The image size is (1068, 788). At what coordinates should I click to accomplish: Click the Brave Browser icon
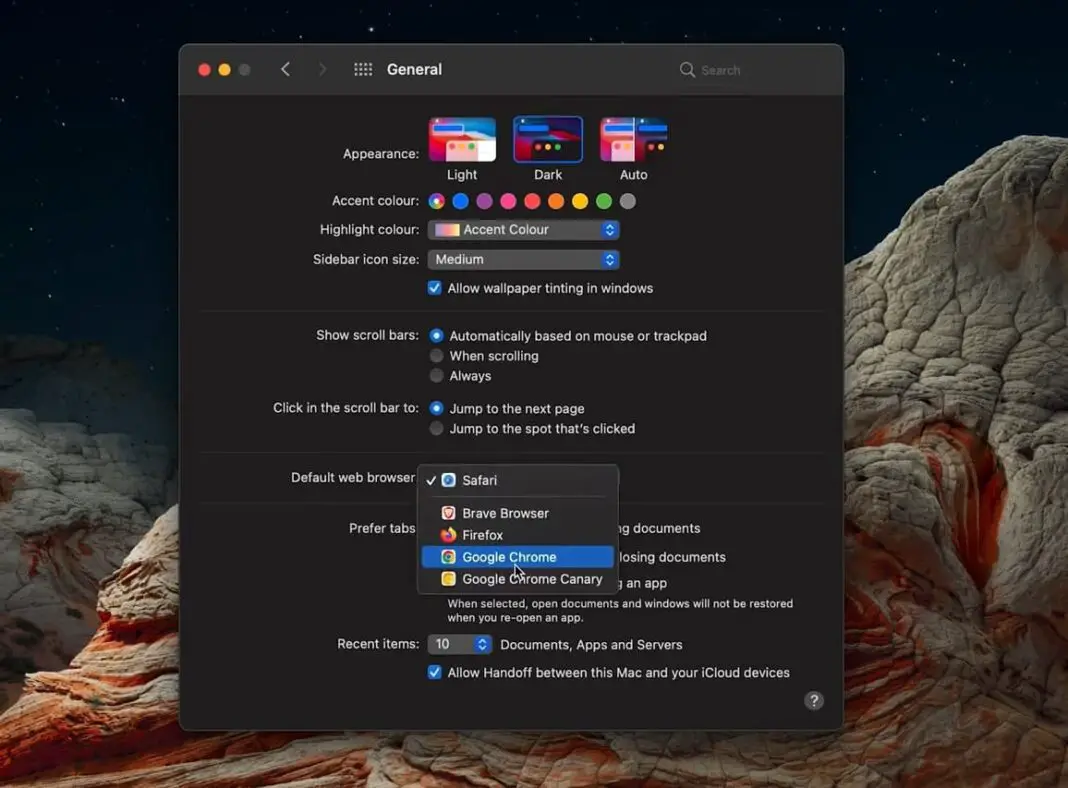[447, 512]
